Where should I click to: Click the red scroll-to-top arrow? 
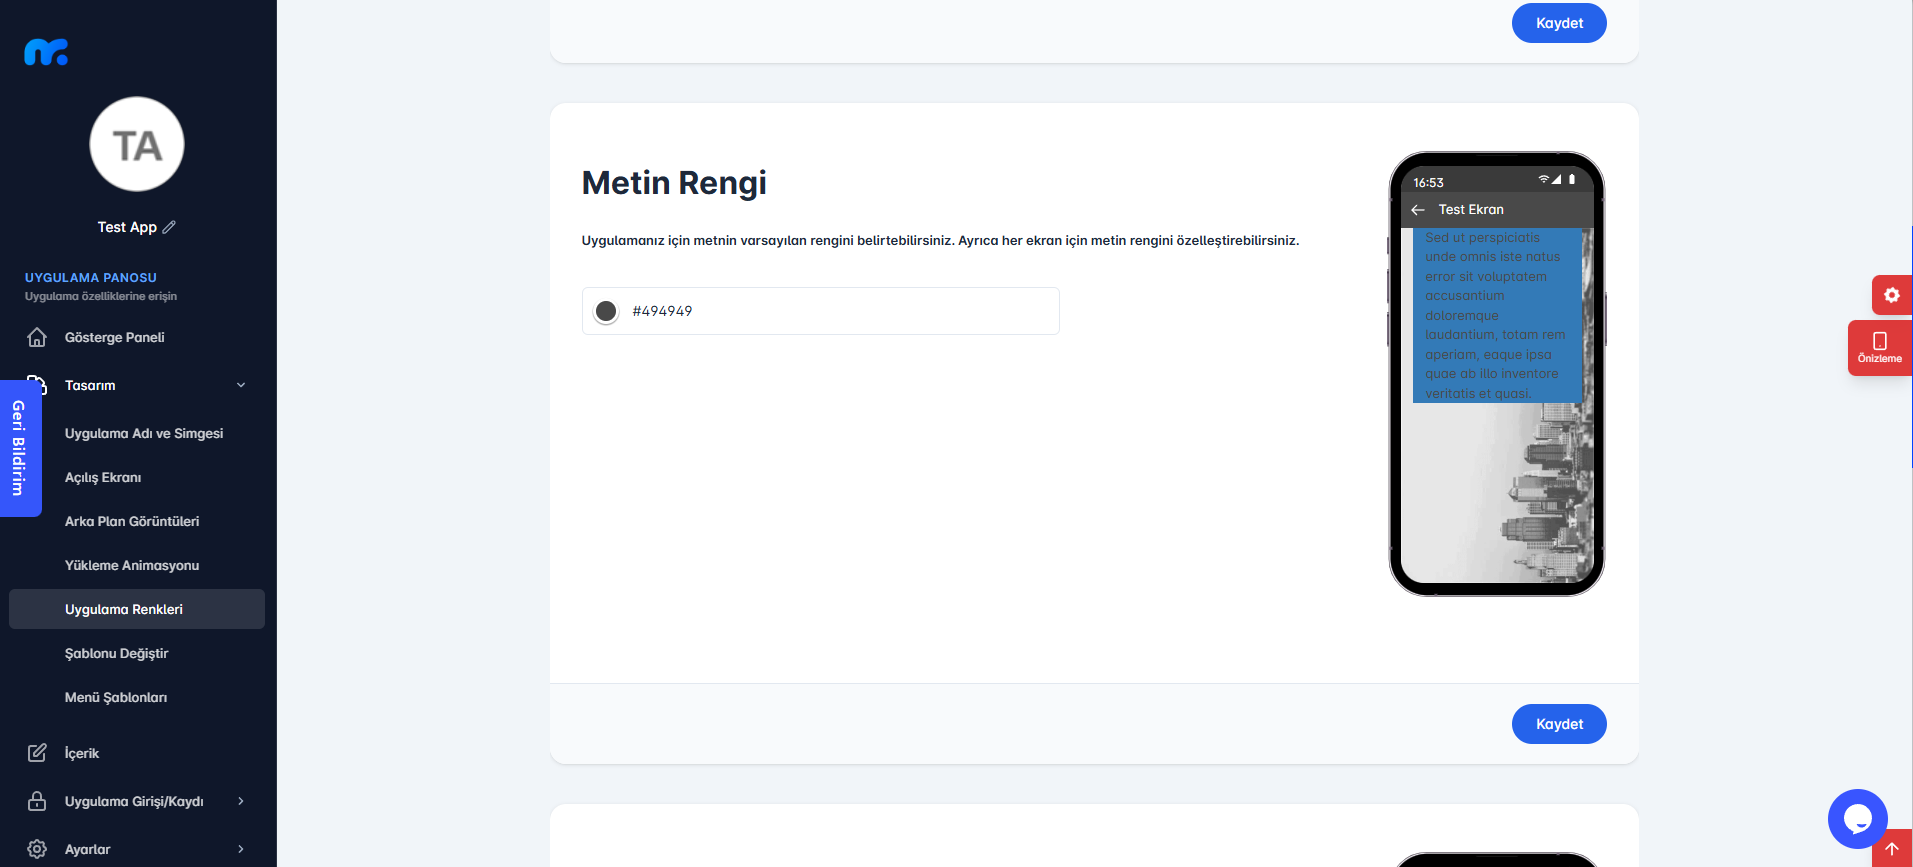[x=1892, y=848]
